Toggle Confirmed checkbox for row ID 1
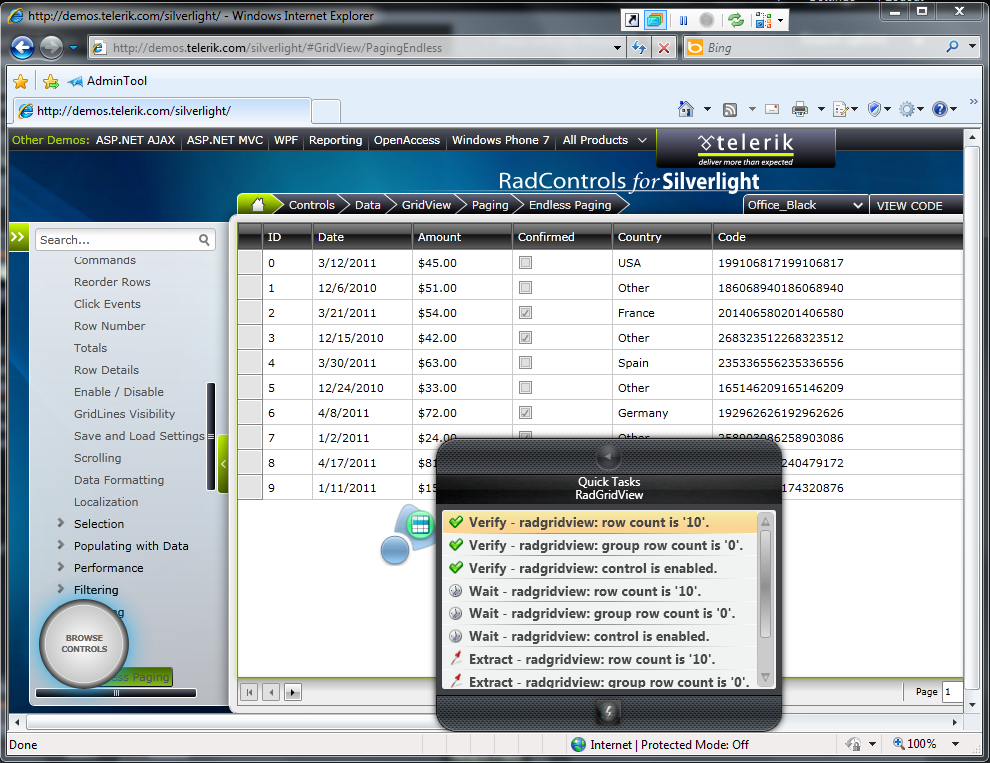The width and height of the screenshot is (990, 763). click(x=525, y=287)
